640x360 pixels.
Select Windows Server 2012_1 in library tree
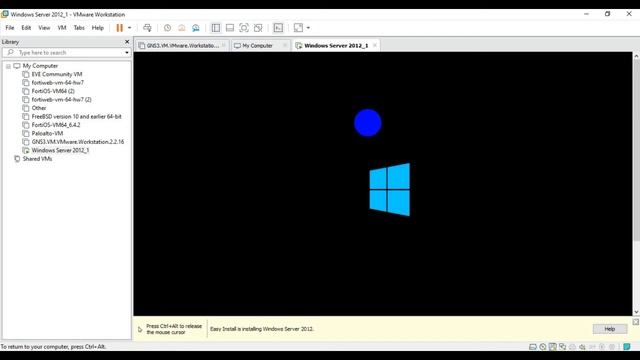tap(60, 150)
